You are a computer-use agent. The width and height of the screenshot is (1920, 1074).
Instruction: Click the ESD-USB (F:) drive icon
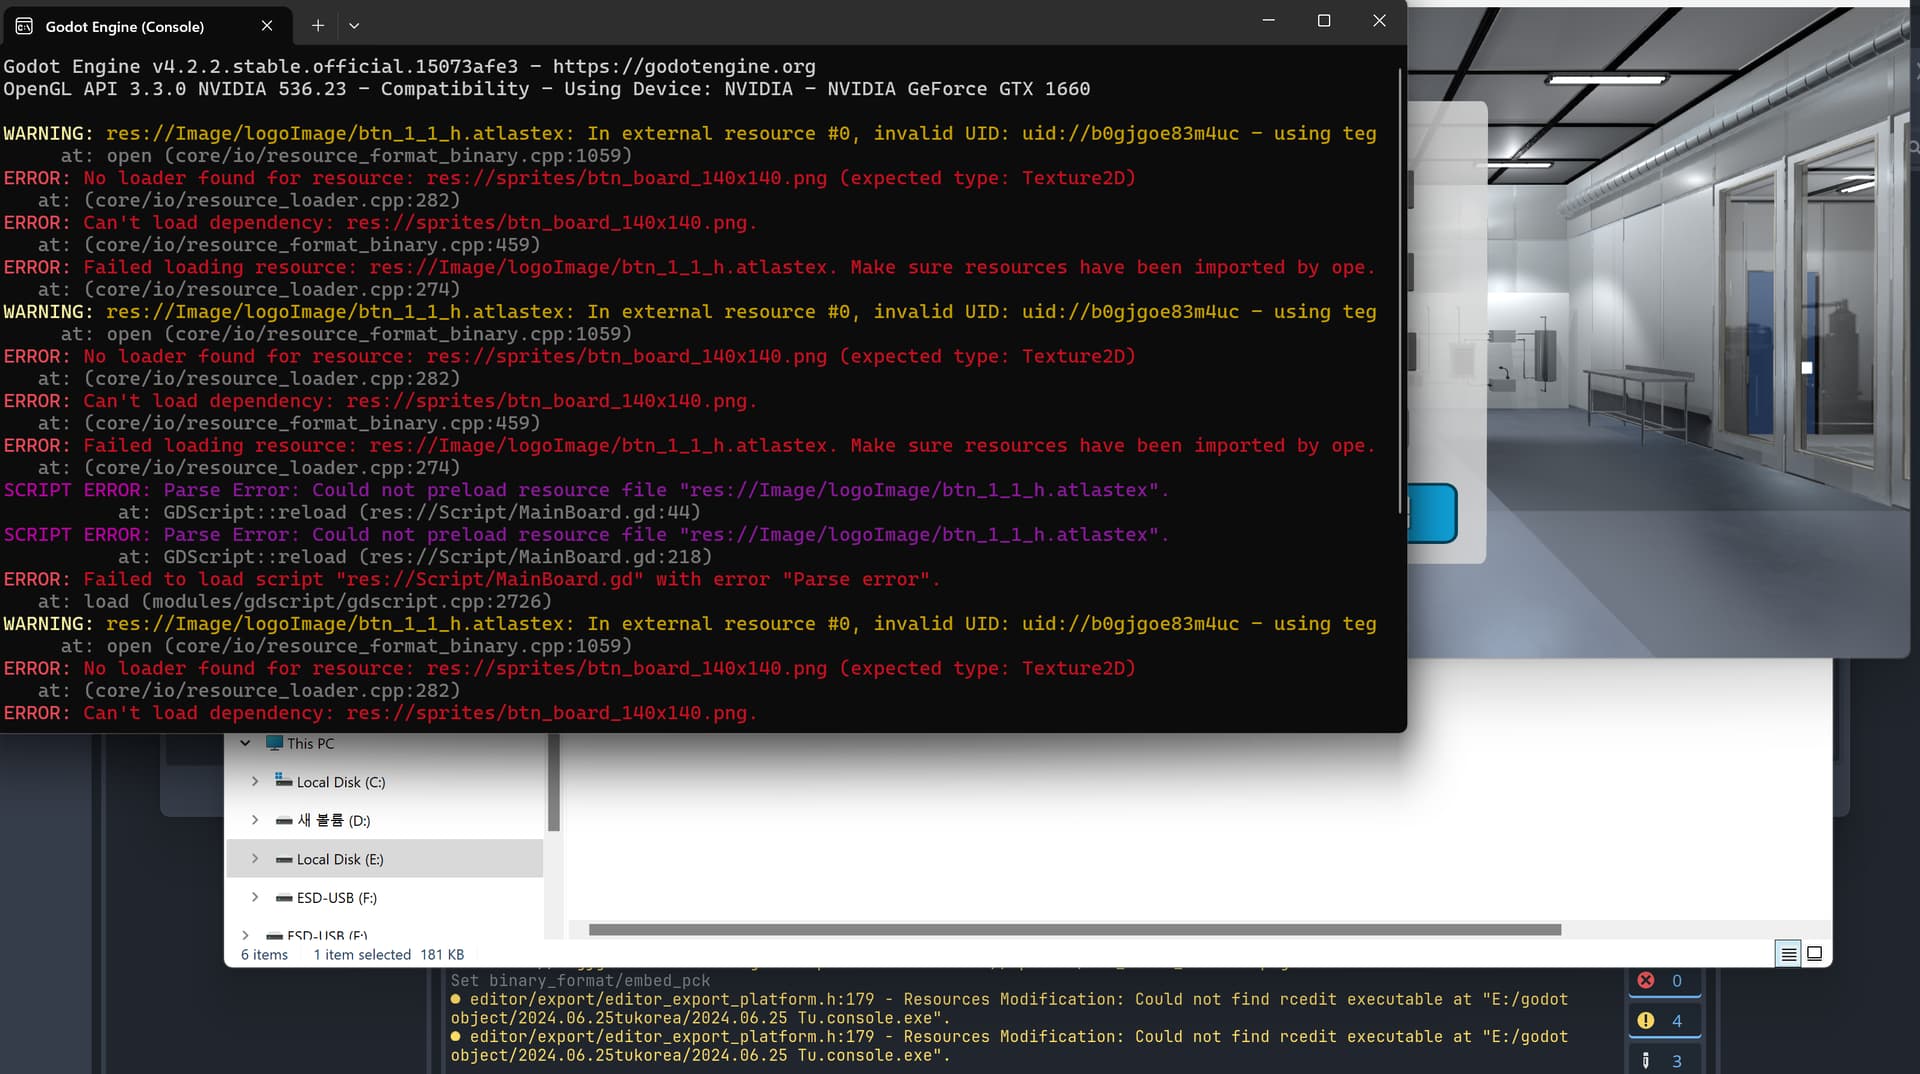(284, 898)
